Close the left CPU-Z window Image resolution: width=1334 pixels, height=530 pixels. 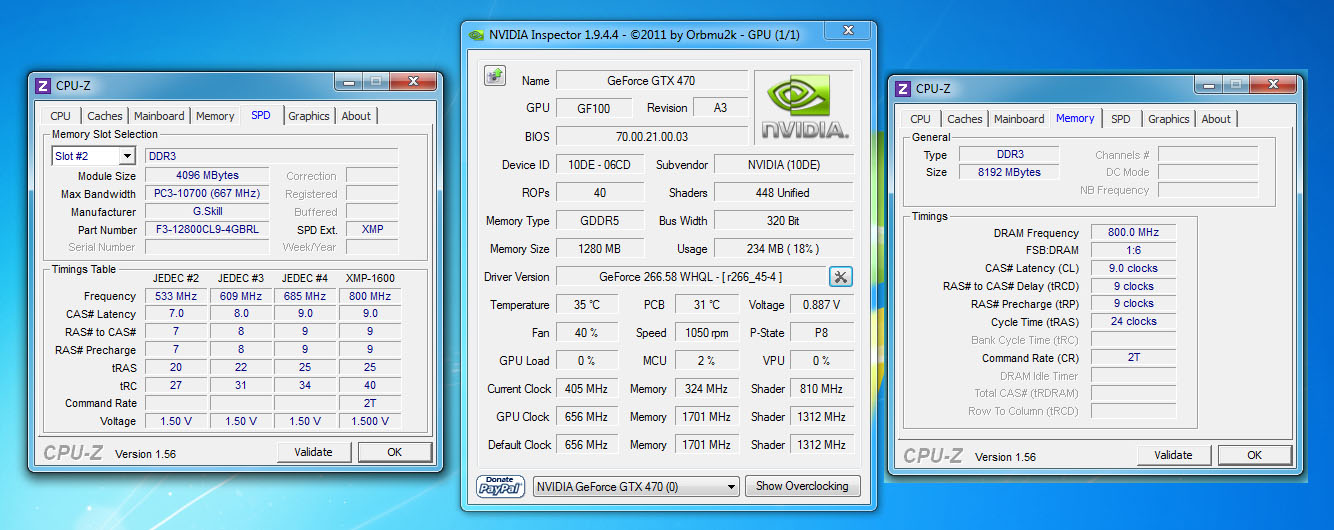413,82
